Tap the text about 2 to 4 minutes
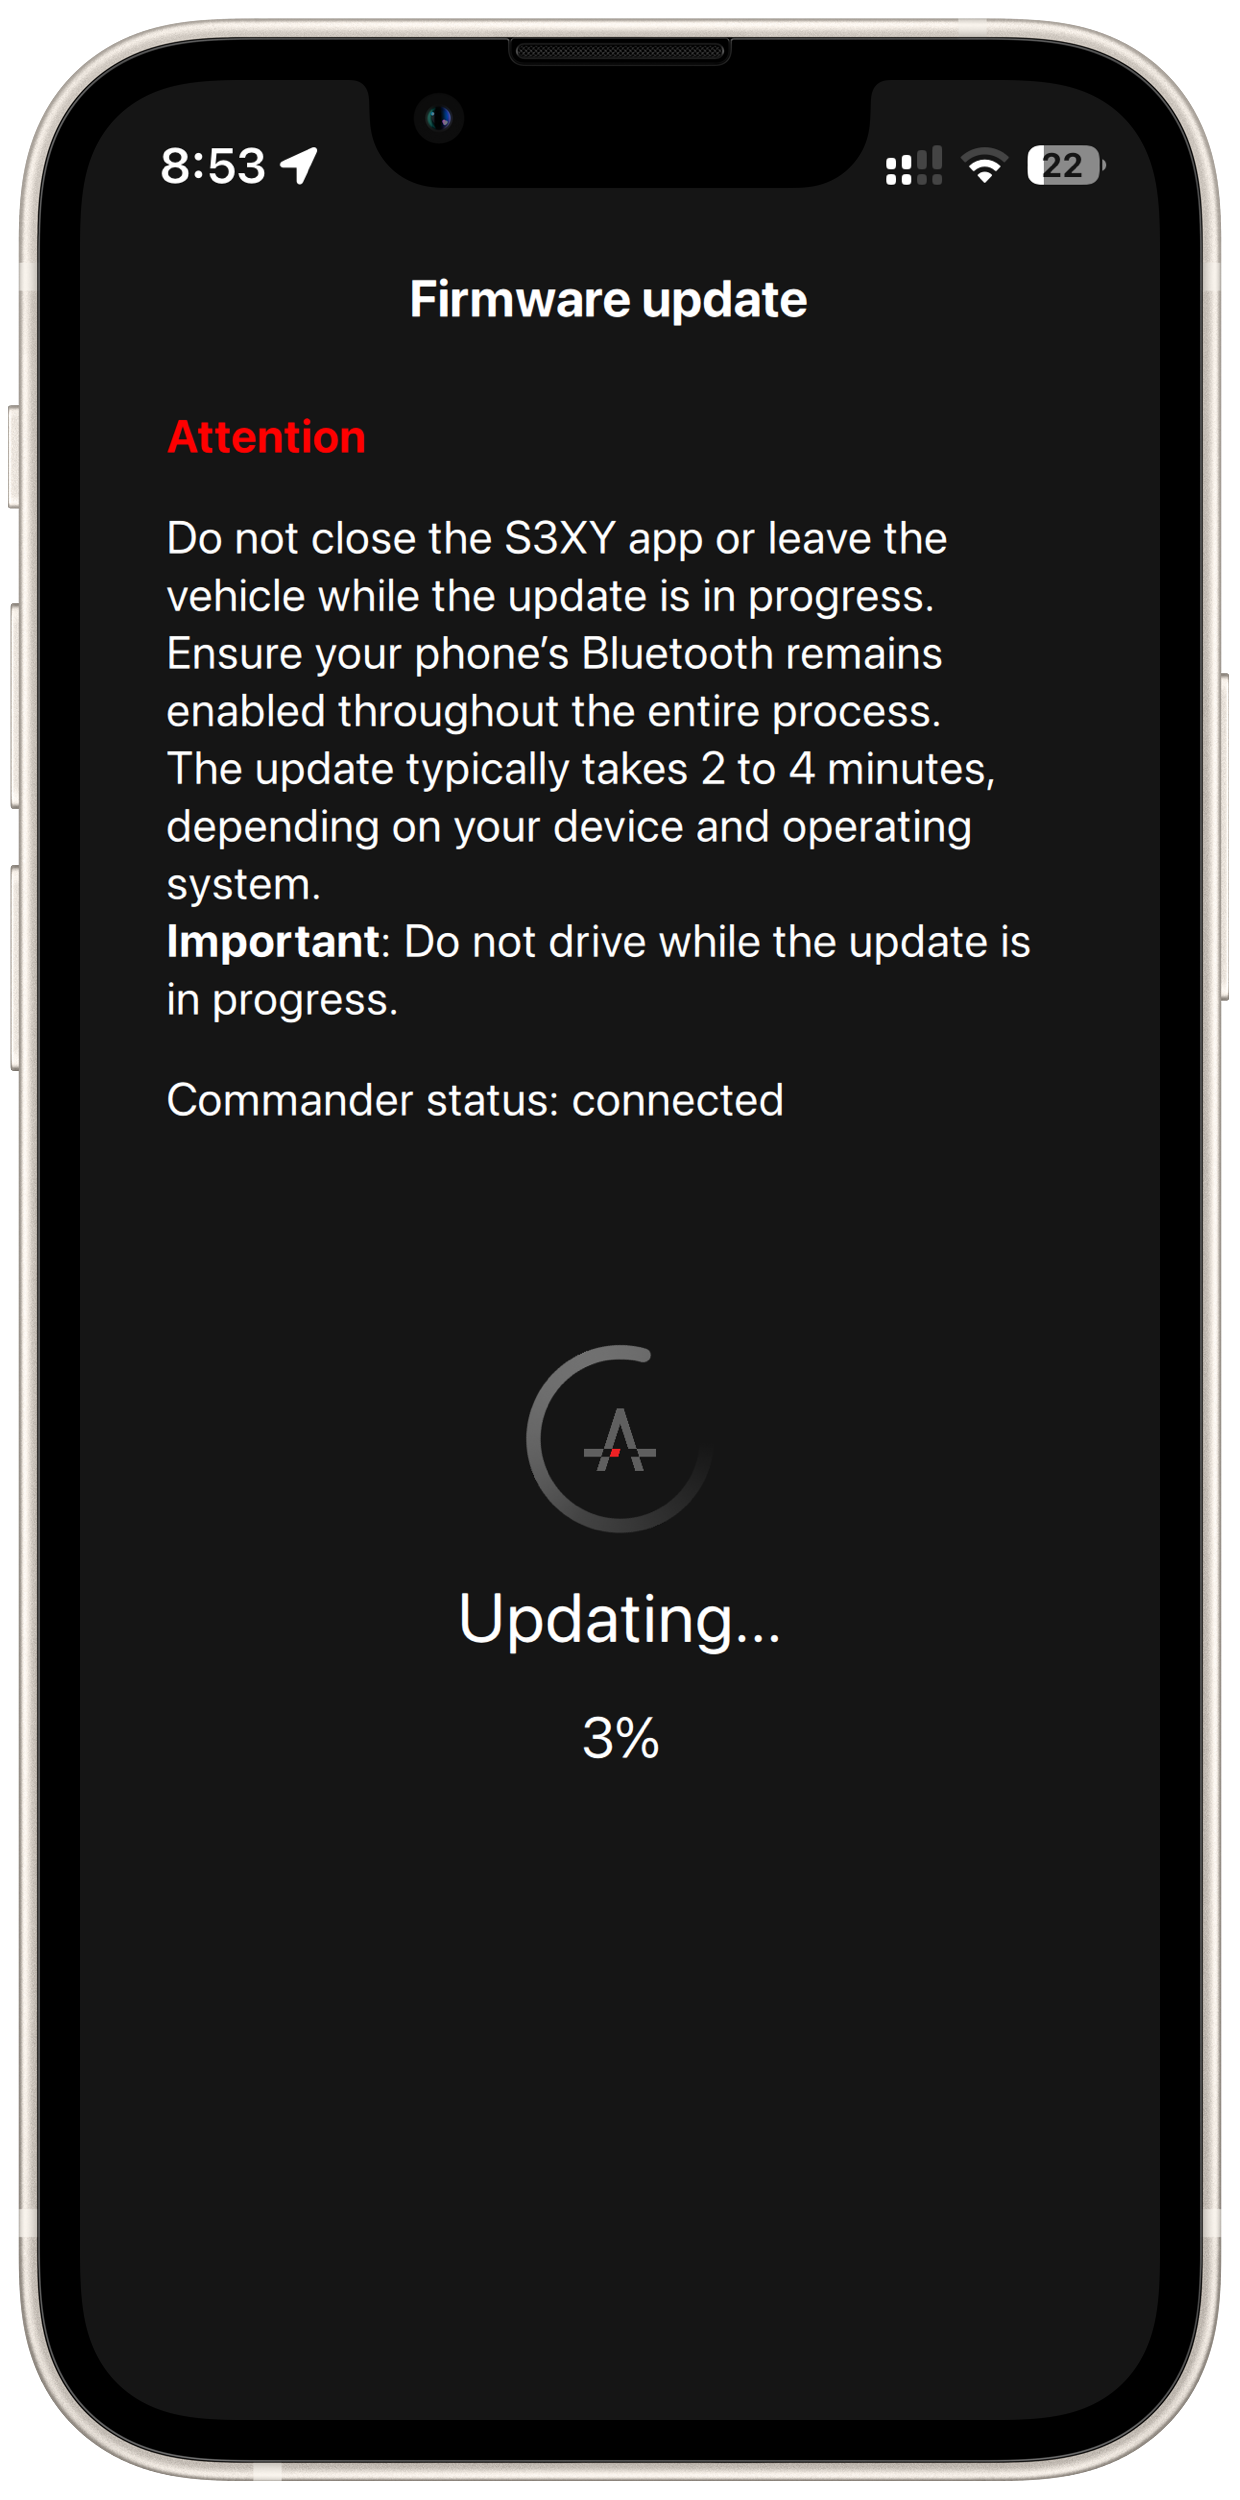 pyautogui.click(x=581, y=769)
